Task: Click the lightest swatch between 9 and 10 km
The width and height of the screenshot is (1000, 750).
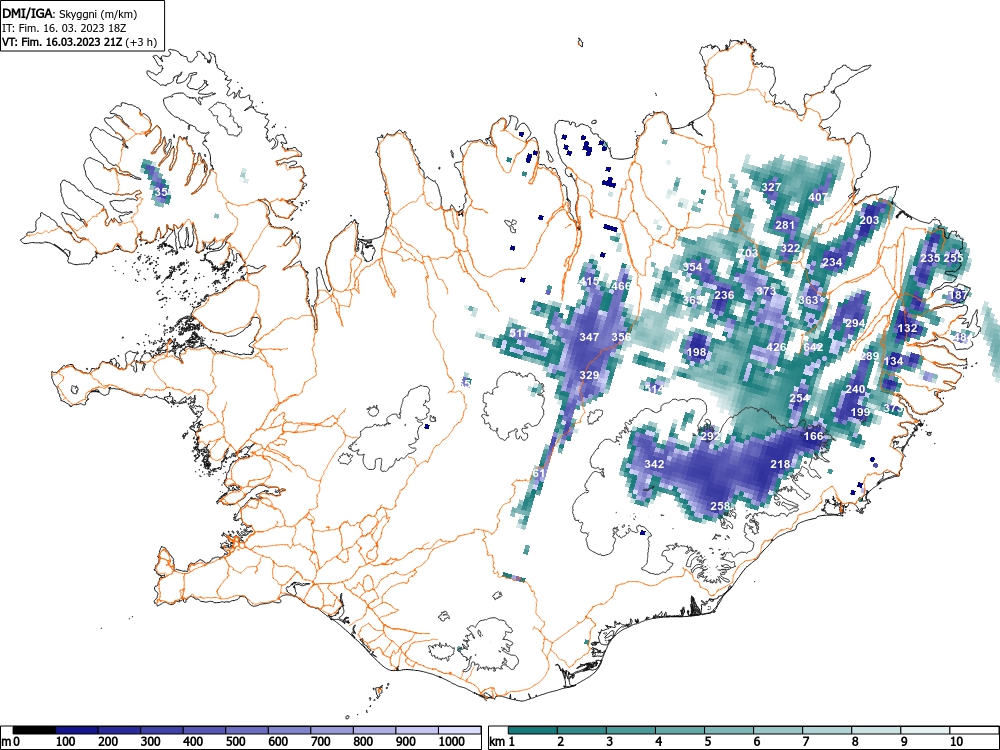Action: [x=925, y=730]
